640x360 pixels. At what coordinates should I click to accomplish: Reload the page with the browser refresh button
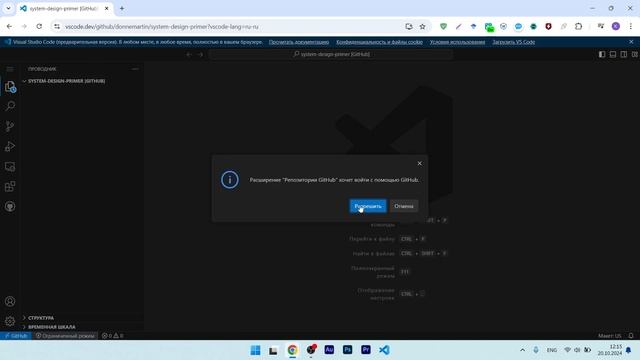[x=39, y=27]
